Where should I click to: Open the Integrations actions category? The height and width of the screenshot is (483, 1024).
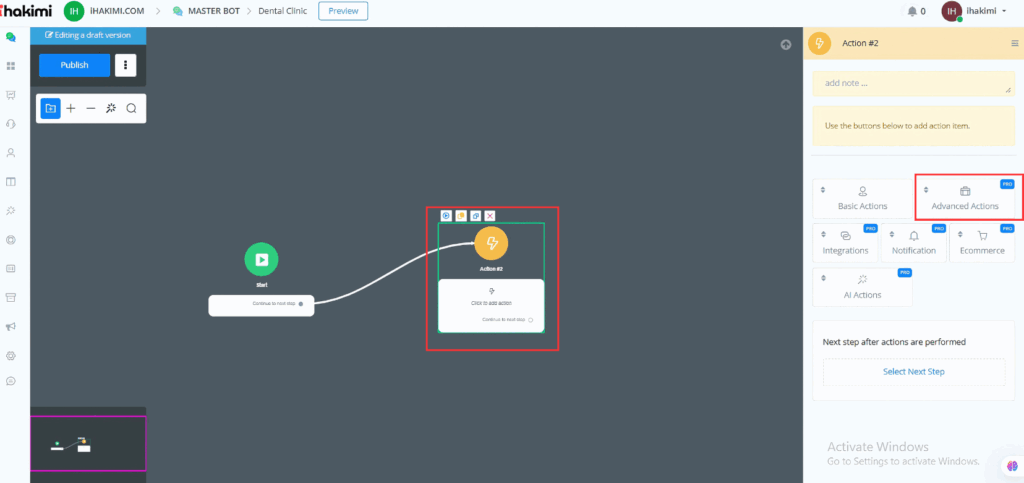point(845,242)
